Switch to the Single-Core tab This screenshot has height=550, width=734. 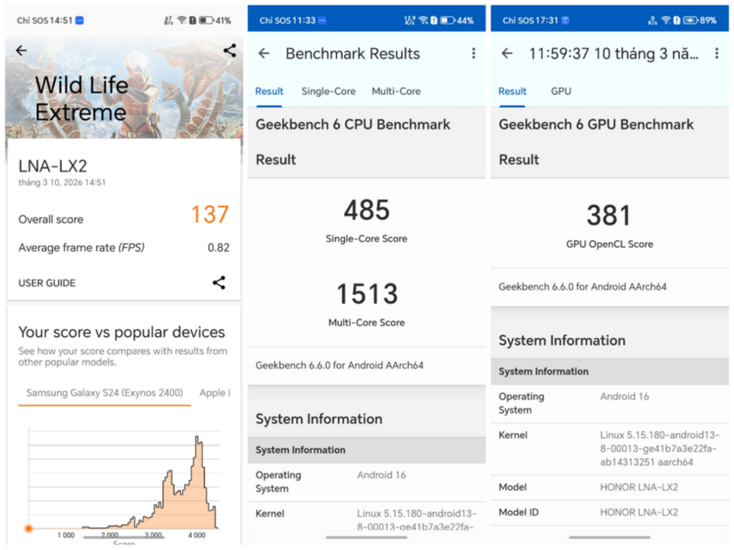[328, 92]
